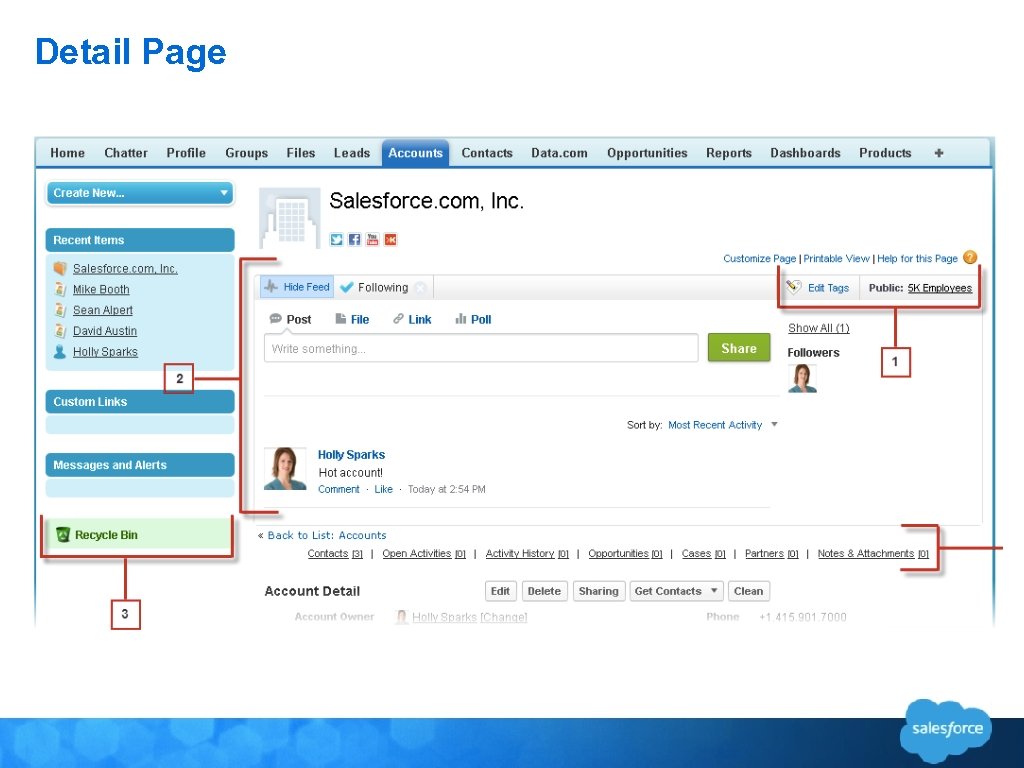Open the Sort by Most Recent Activity dropdown

722,425
